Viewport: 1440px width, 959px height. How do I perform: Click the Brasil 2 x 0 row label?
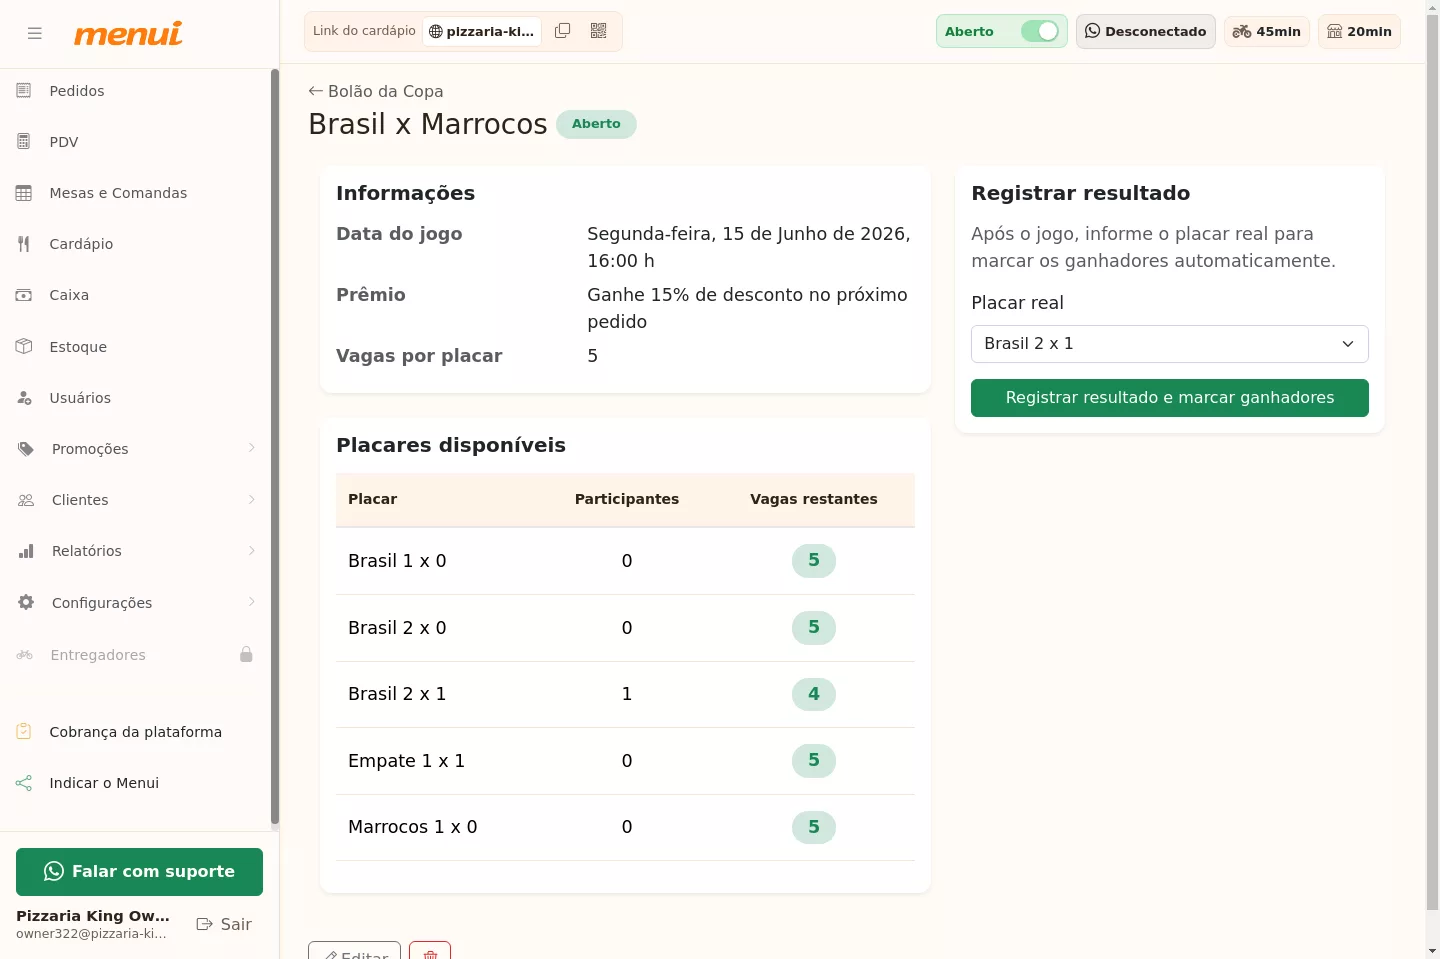pyautogui.click(x=397, y=628)
